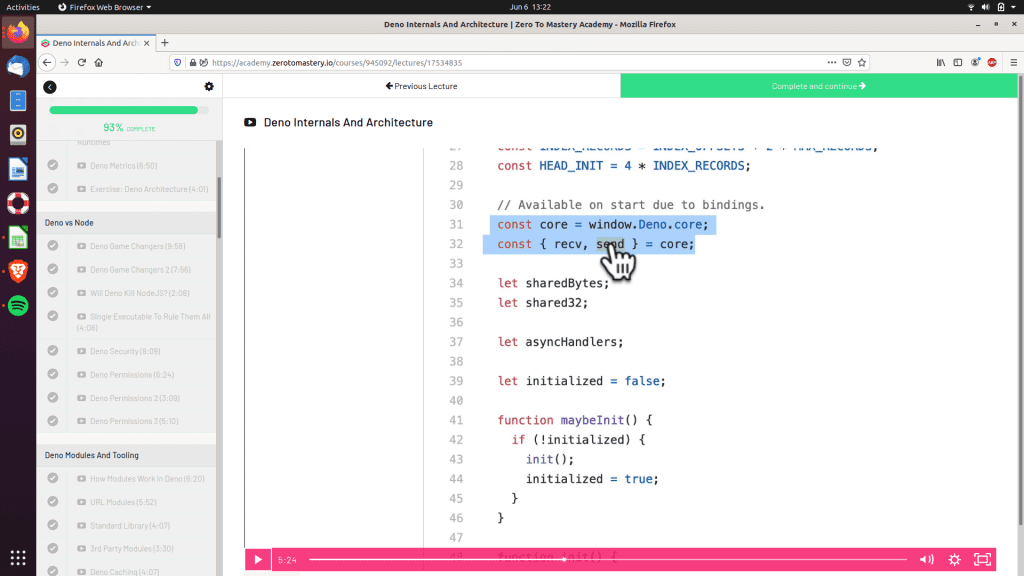
Task: Launch Brave browser from dock
Action: pos(18,271)
